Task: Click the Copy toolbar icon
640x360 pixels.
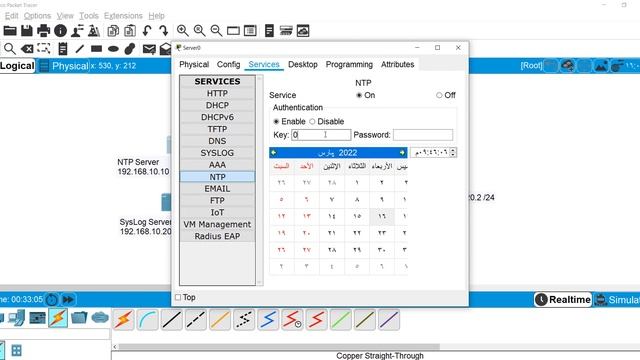Action: [113, 31]
